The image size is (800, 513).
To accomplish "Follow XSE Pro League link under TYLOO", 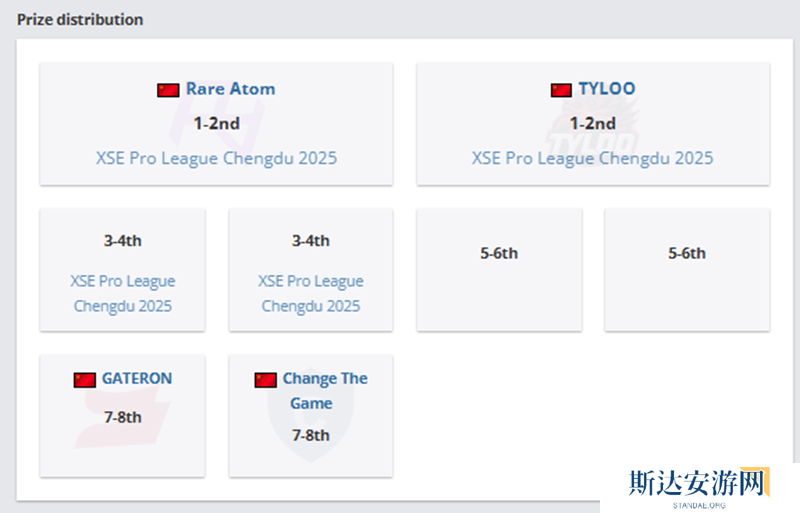I will point(592,158).
